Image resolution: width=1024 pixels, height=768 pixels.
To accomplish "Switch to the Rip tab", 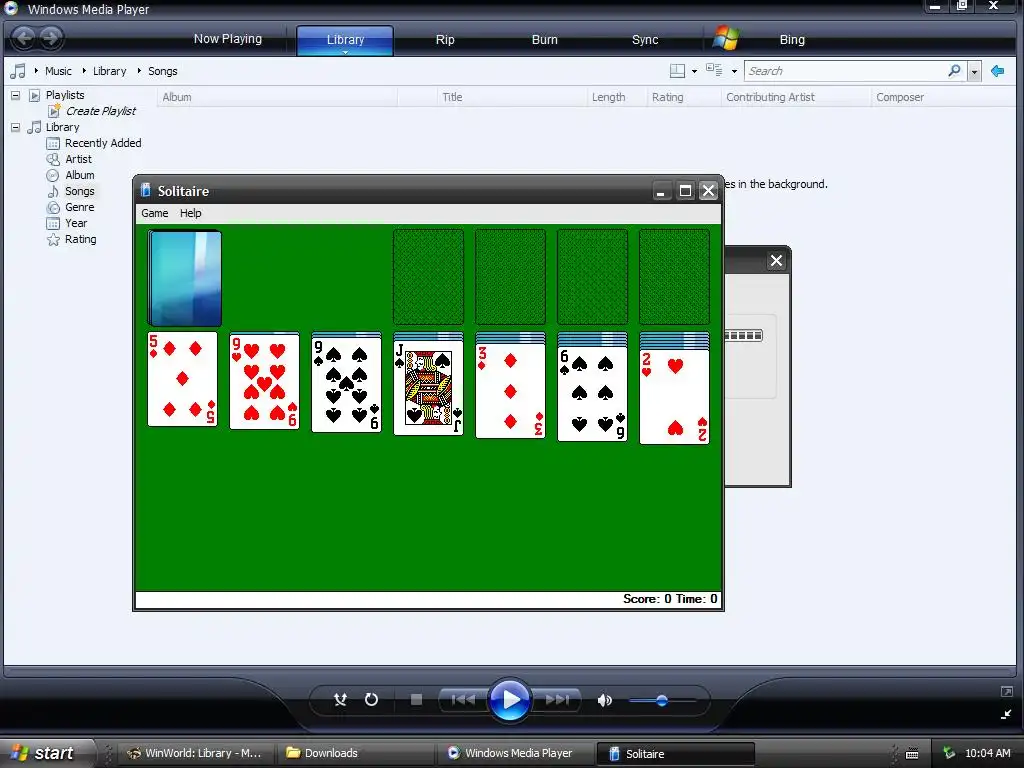I will click(x=445, y=39).
